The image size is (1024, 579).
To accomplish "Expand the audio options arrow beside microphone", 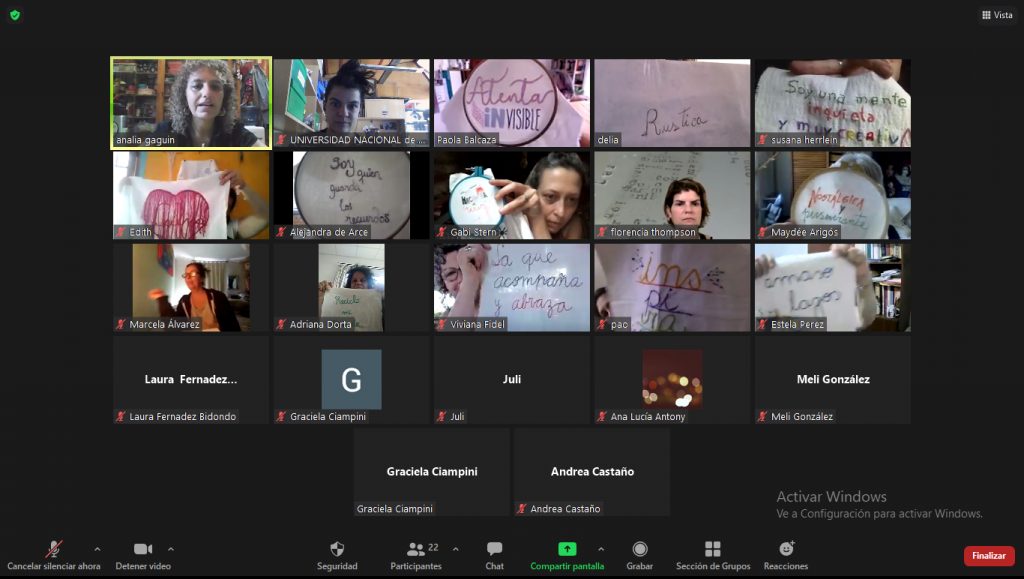I will [x=97, y=549].
